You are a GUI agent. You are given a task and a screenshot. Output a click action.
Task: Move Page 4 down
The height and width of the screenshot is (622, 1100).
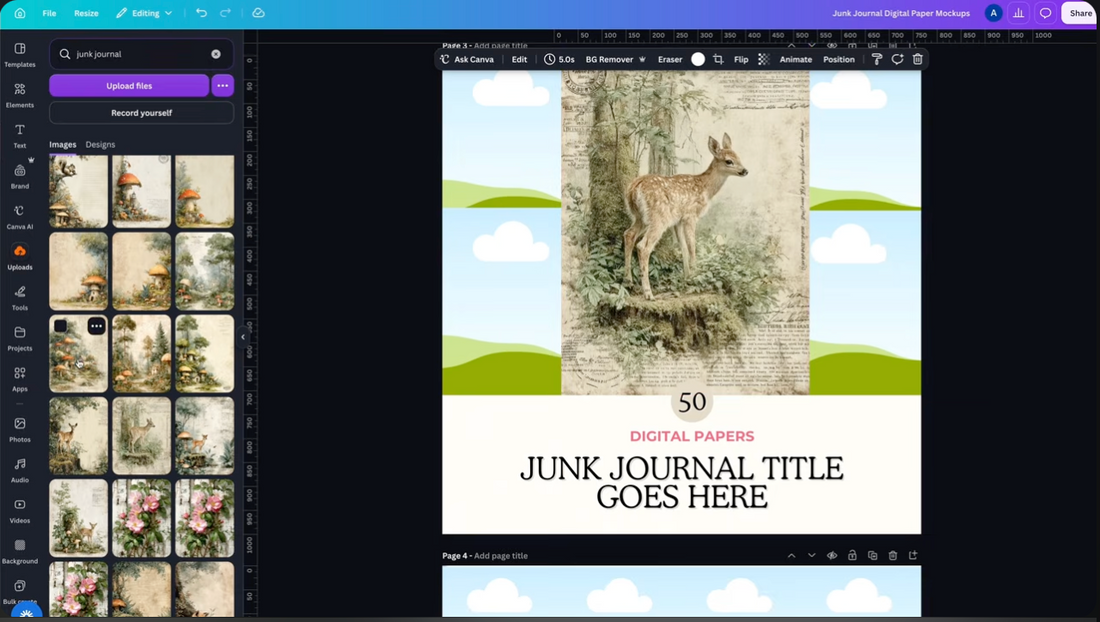[x=812, y=555]
